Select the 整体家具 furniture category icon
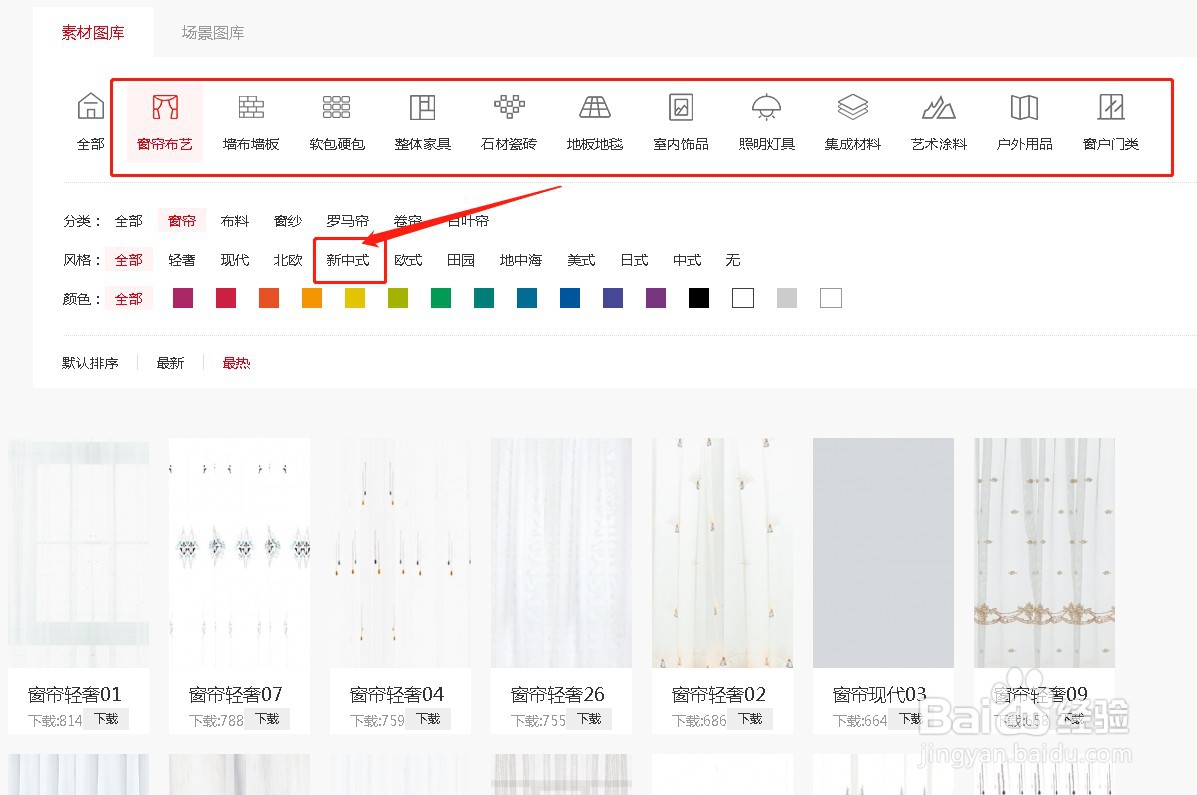1197x795 pixels. click(422, 120)
